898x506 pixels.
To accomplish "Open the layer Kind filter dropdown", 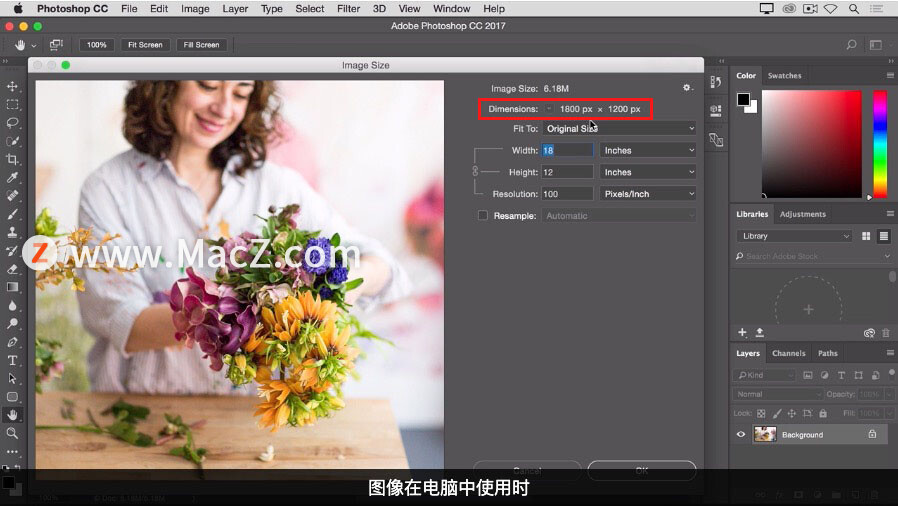I will (x=764, y=375).
